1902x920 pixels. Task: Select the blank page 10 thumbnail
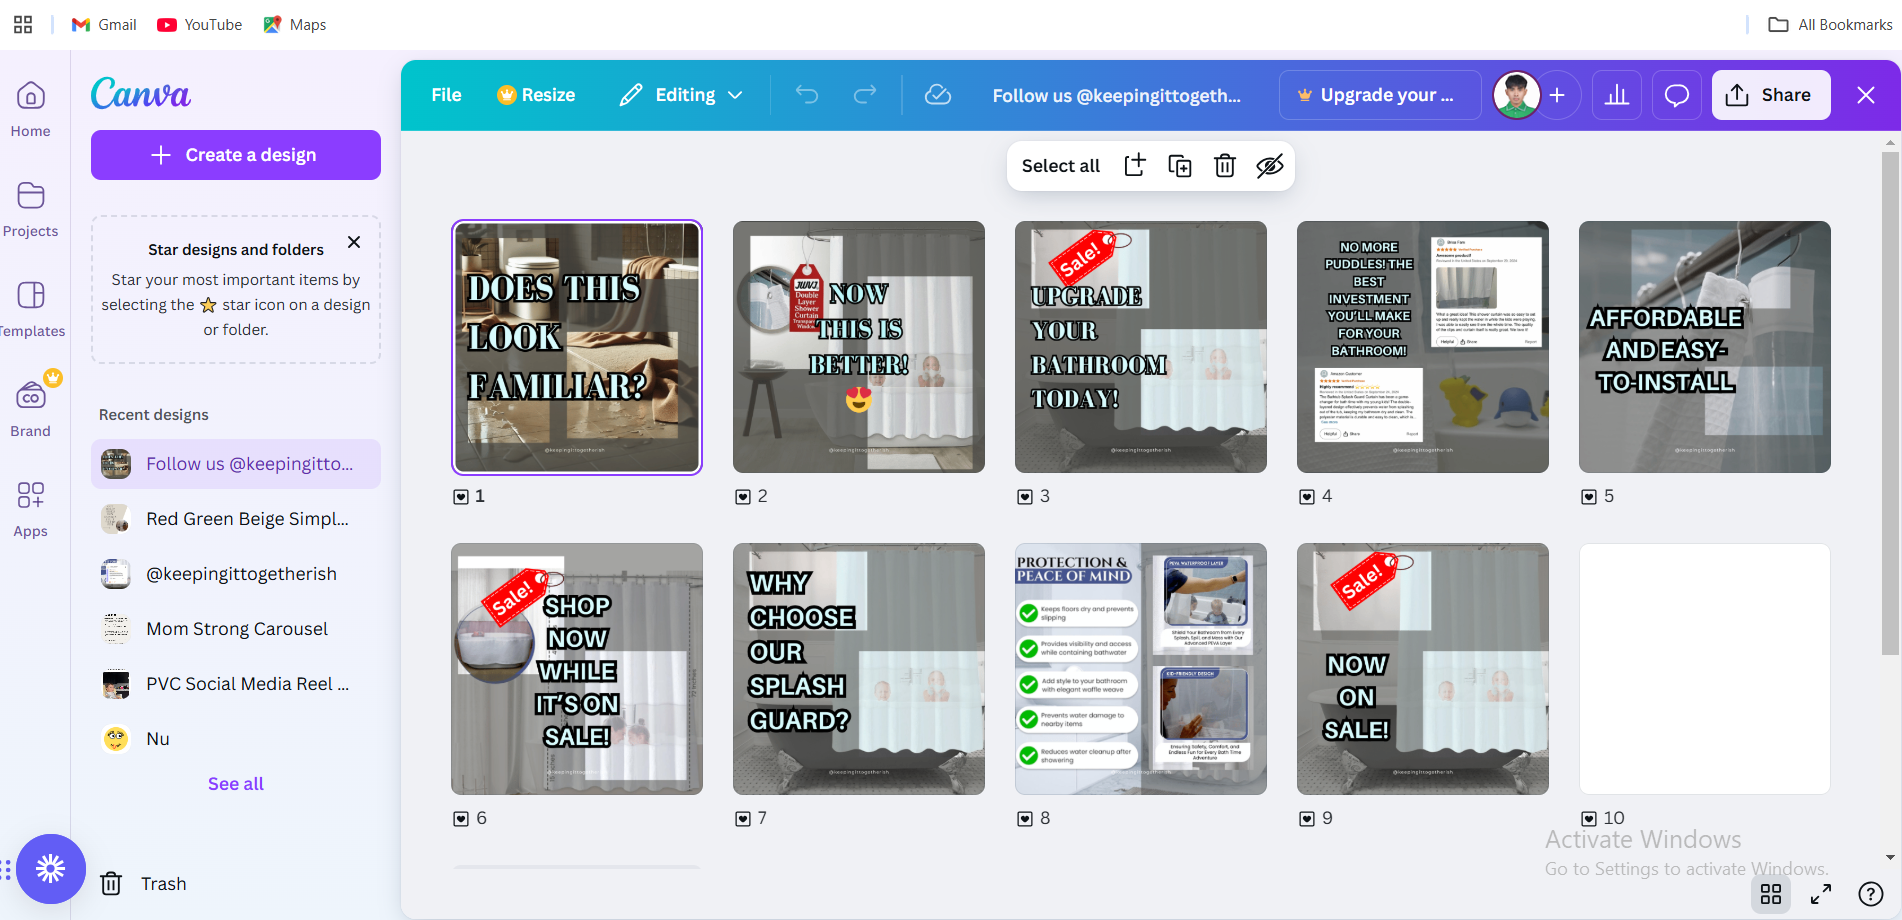click(1705, 669)
